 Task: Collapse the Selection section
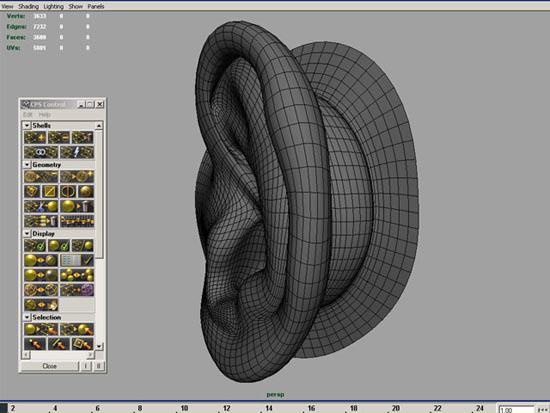(x=27, y=317)
